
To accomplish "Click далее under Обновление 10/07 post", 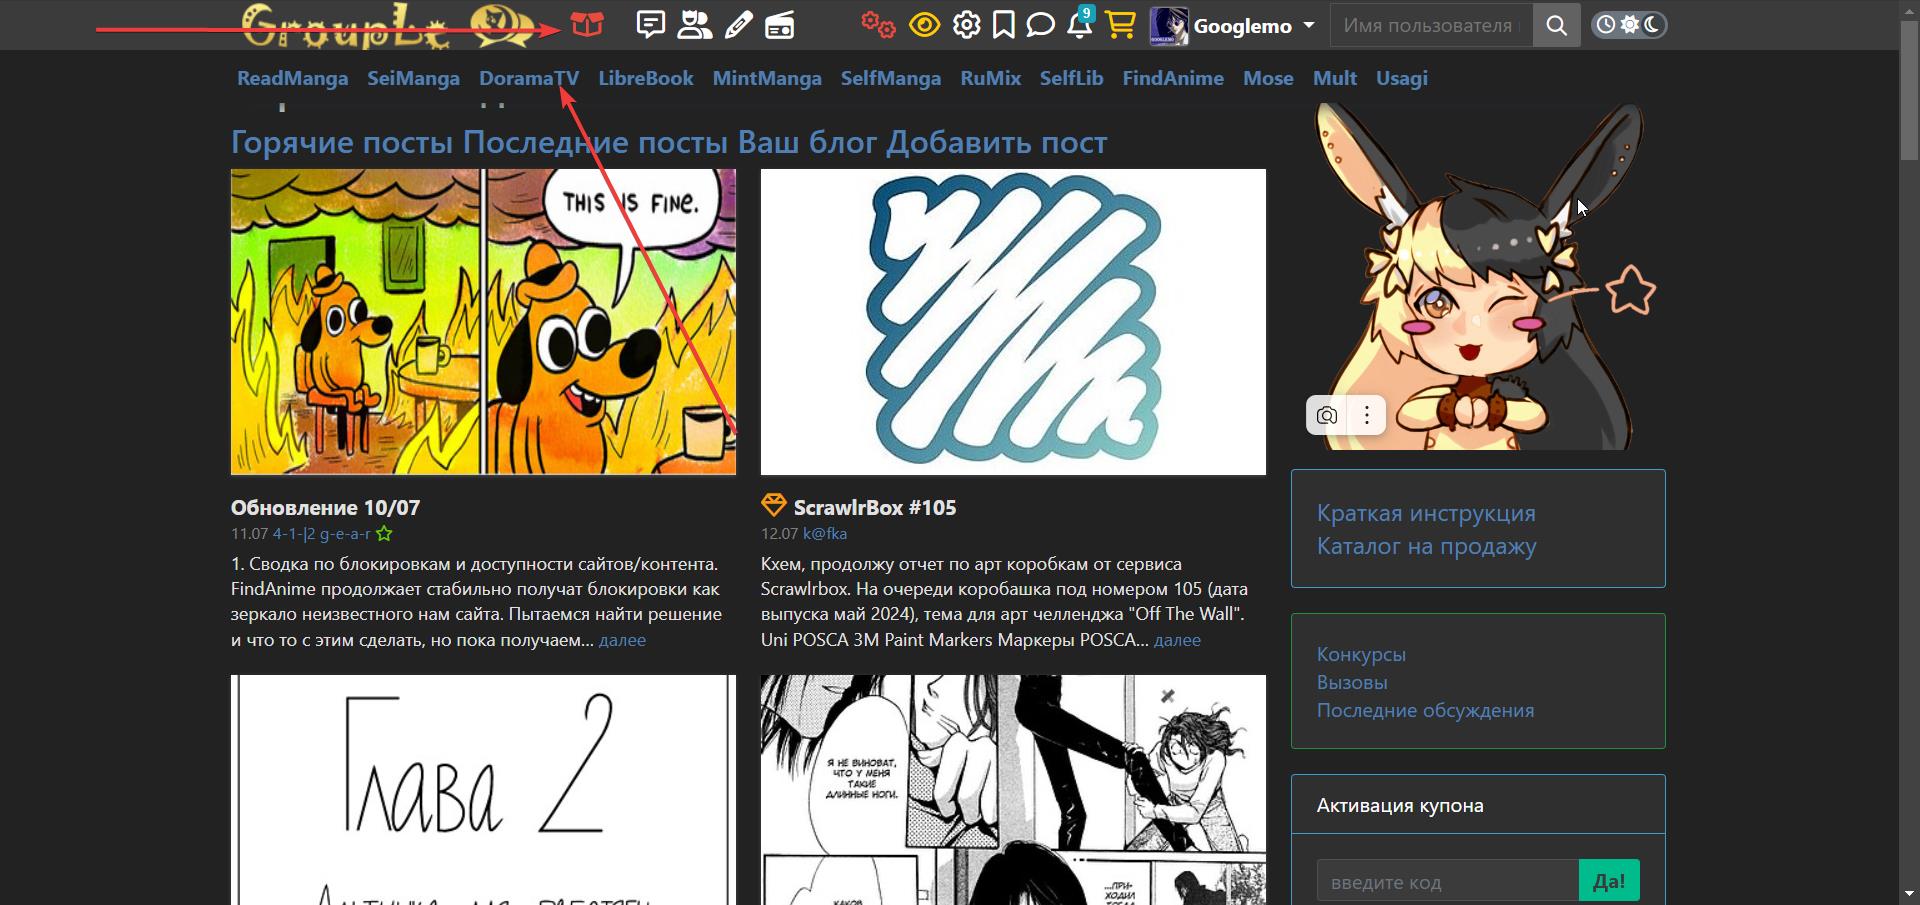I will point(622,640).
